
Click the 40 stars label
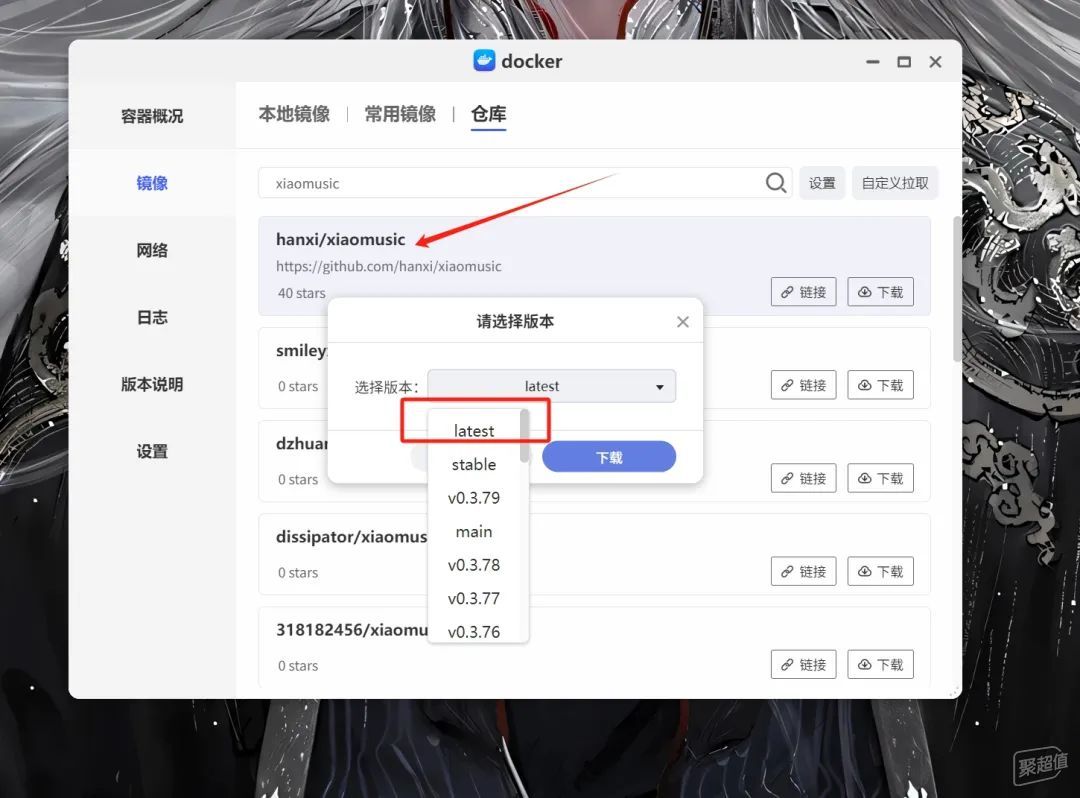click(x=302, y=293)
